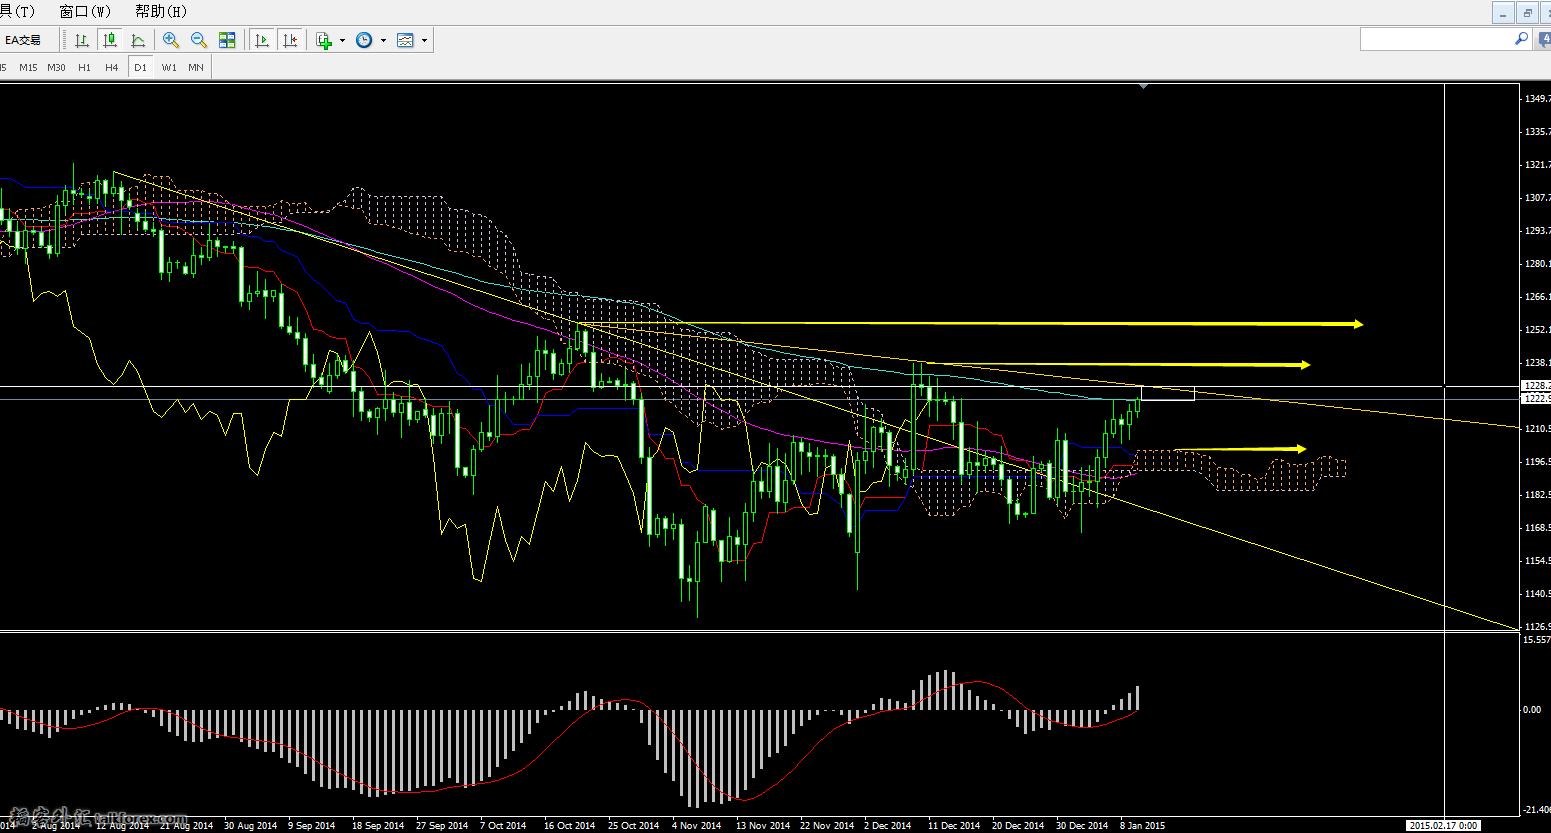Image resolution: width=1551 pixels, height=833 pixels.
Task: Open the 窗口(W) menu
Action: (86, 11)
